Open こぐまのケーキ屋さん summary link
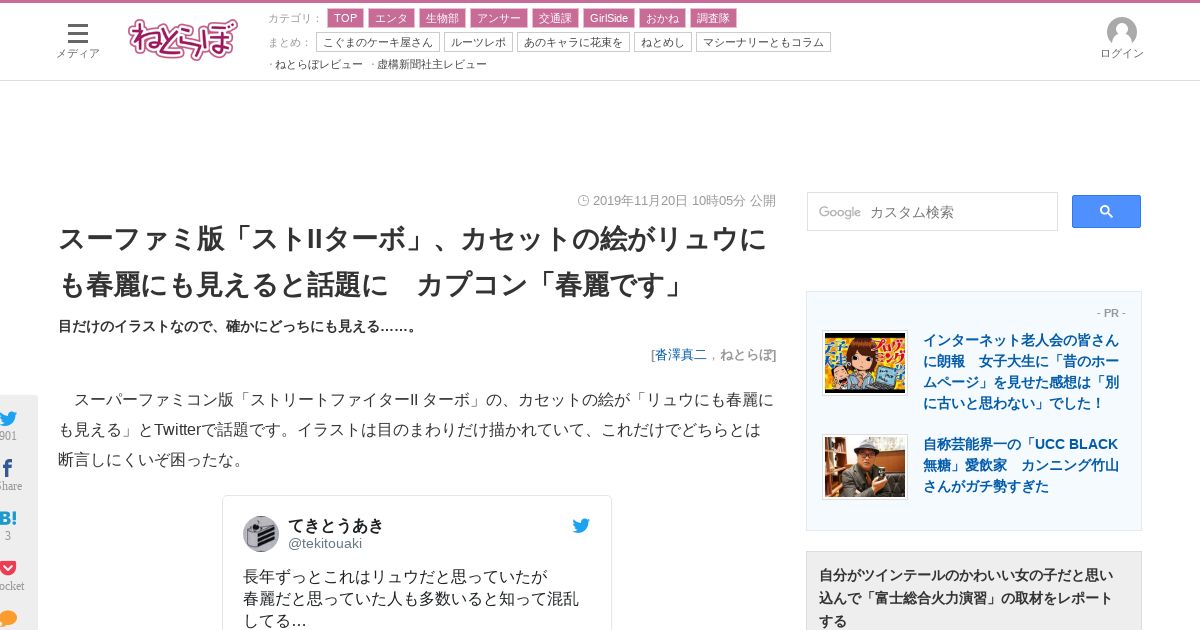Viewport: 1200px width, 630px height. pyautogui.click(x=378, y=42)
